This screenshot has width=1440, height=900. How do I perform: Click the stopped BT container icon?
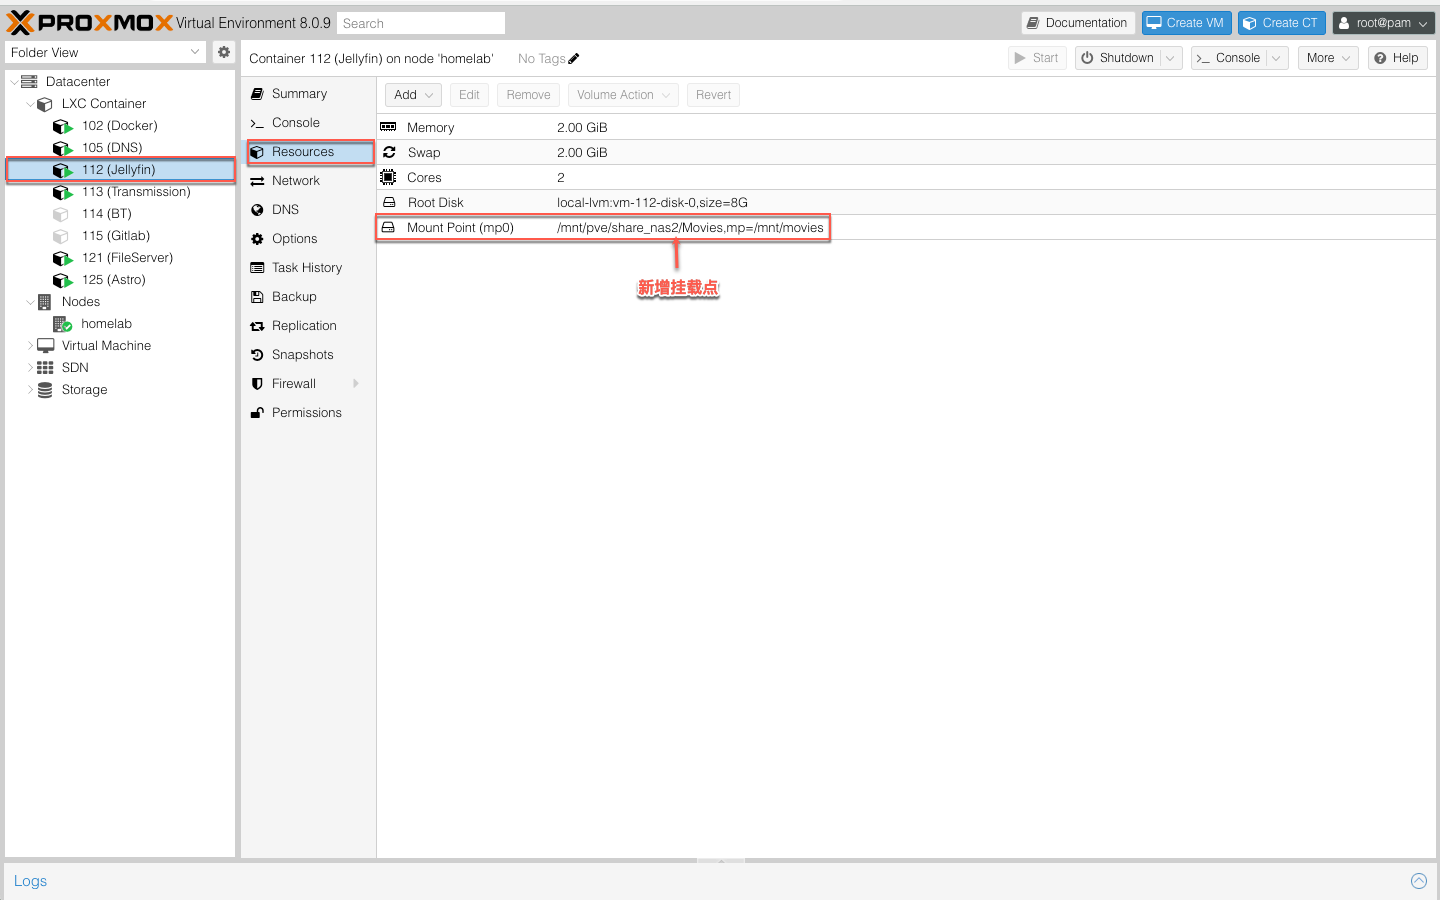point(61,214)
